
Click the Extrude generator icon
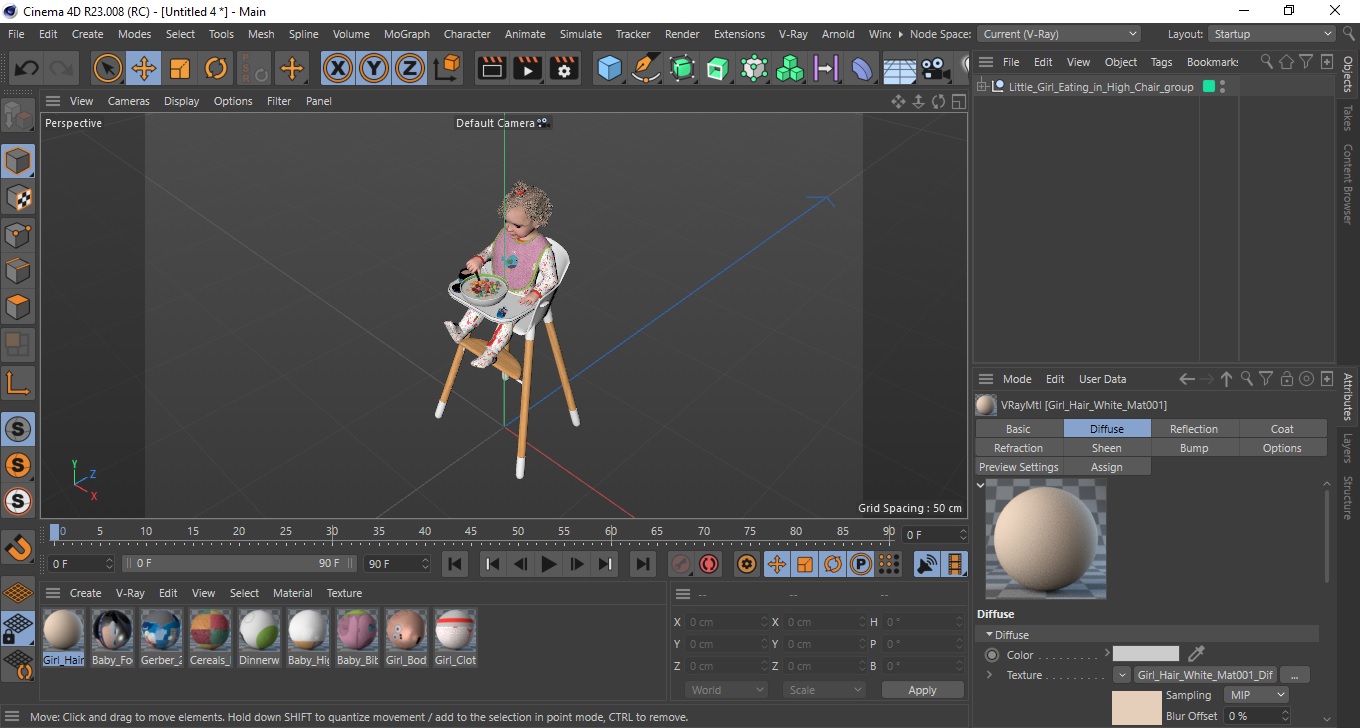tap(718, 69)
